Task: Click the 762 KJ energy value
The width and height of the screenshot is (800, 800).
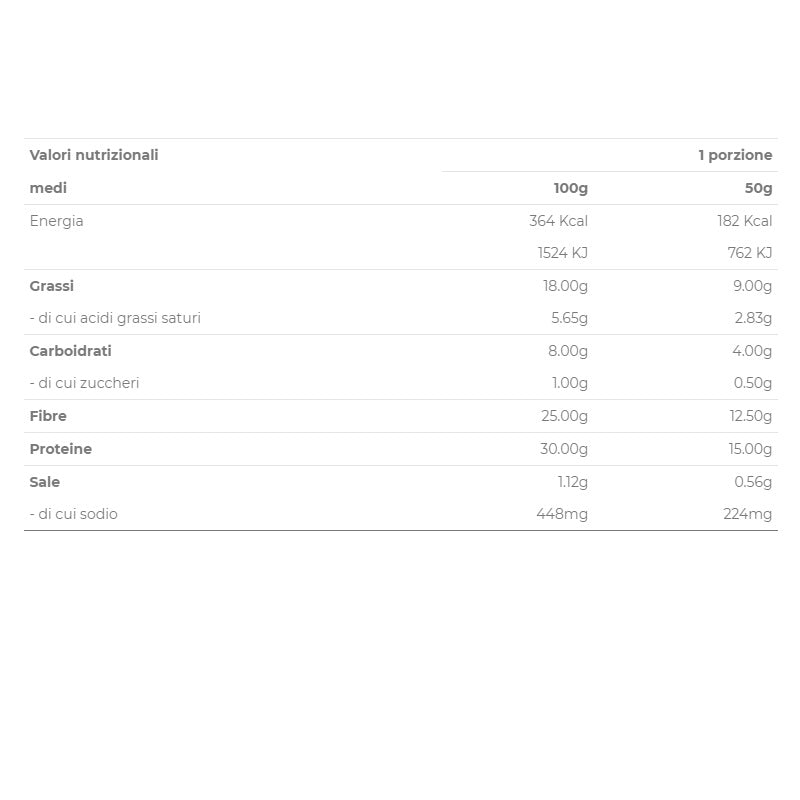Action: point(749,253)
